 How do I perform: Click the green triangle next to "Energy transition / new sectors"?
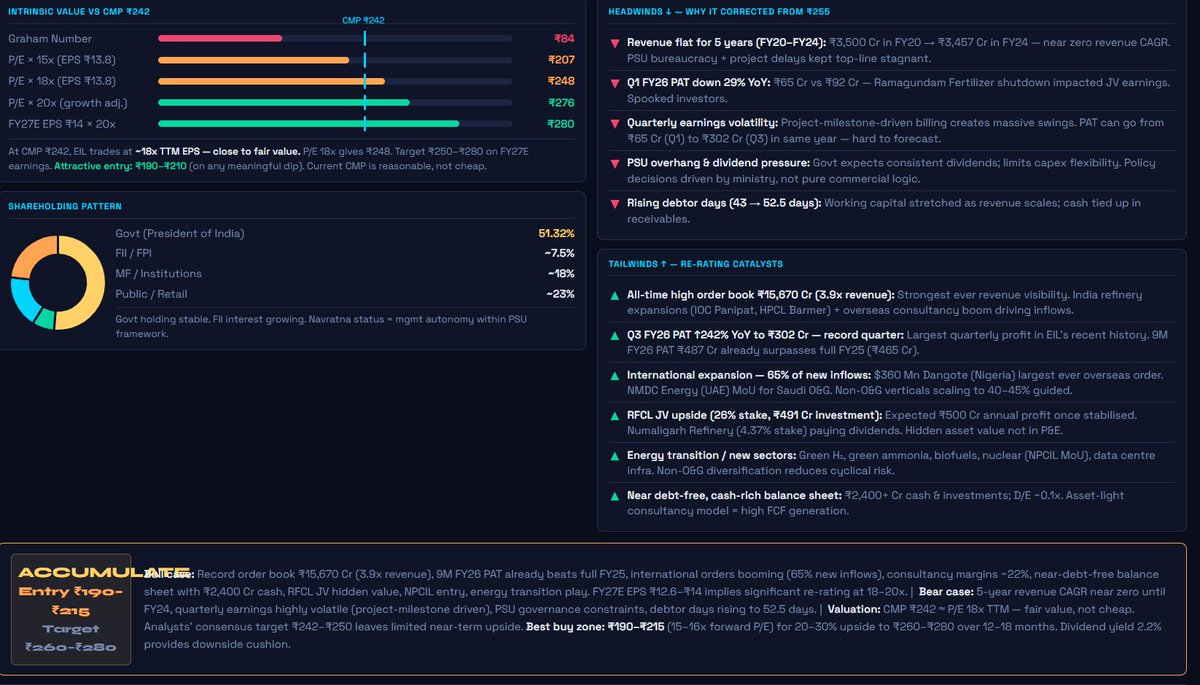(x=613, y=455)
